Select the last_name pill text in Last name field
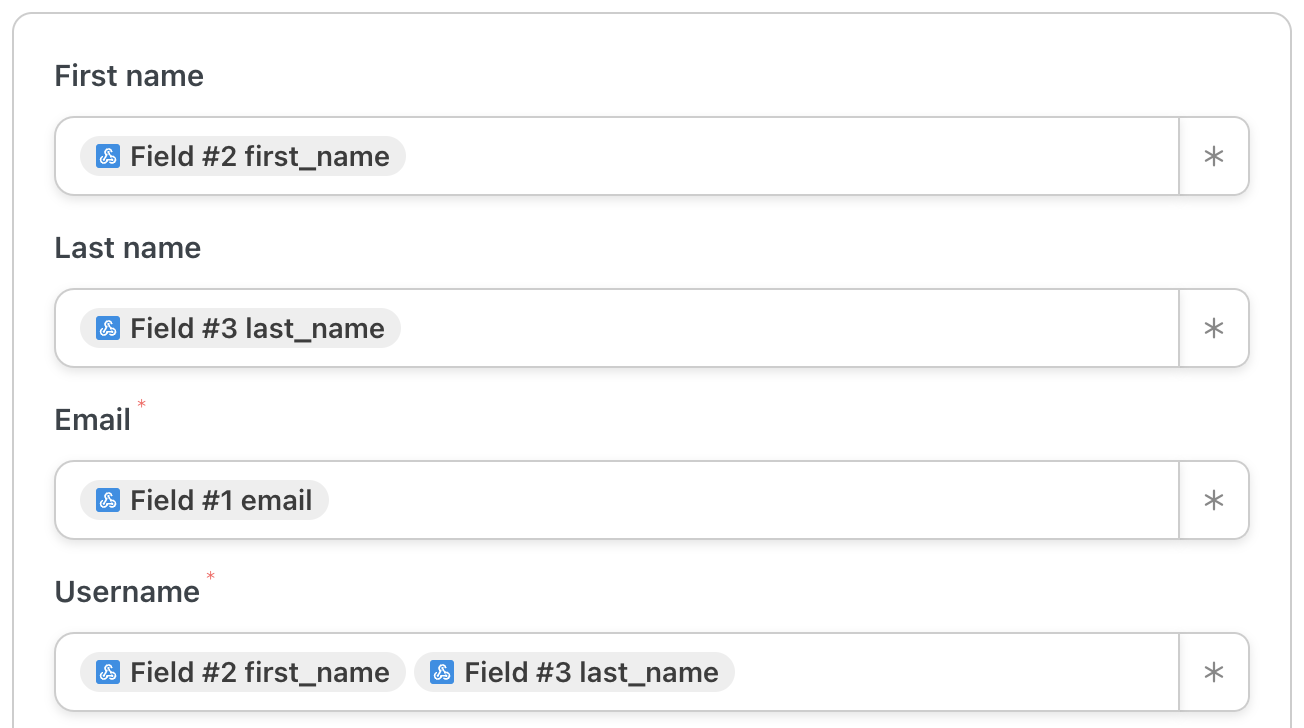 point(257,329)
